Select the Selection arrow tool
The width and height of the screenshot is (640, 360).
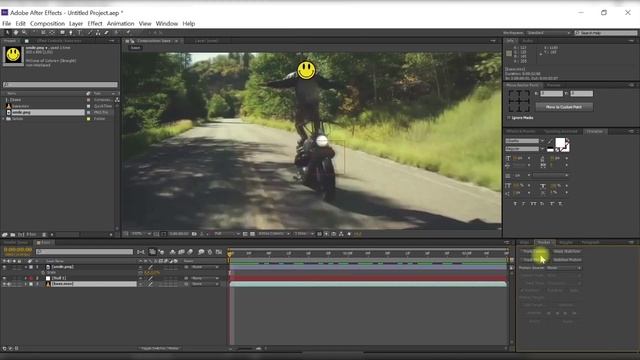[7, 33]
